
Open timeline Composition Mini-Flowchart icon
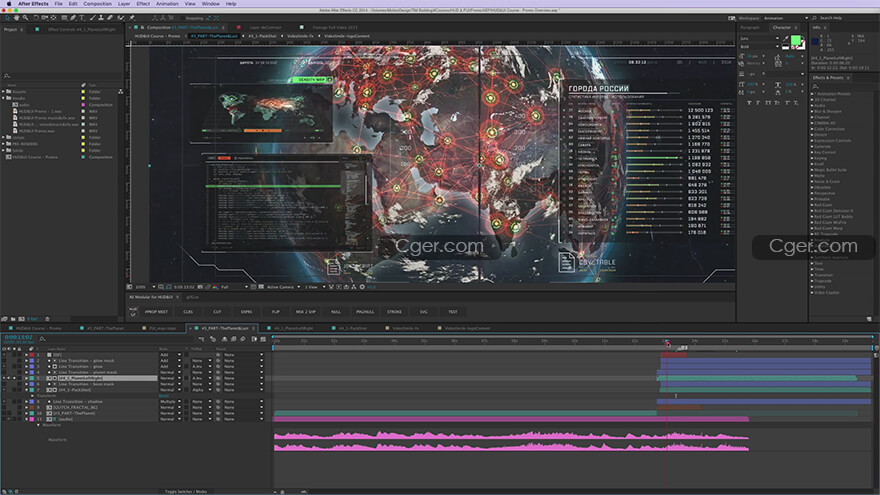(x=201, y=339)
